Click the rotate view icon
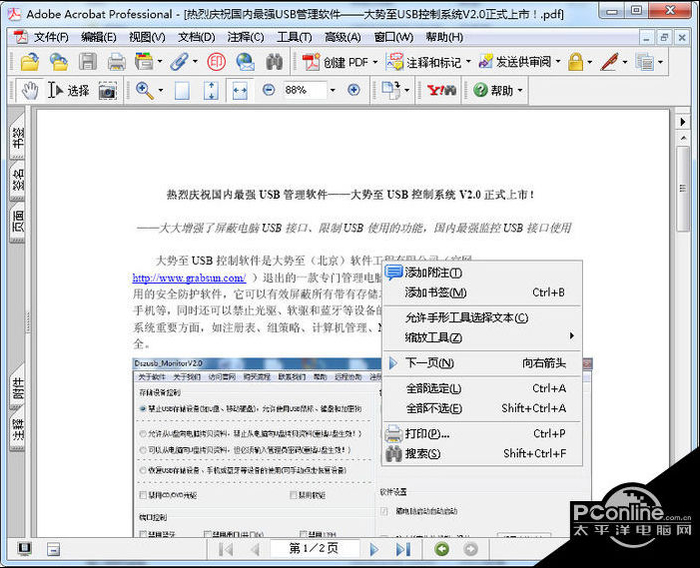Screen dimensions: 700x568 coord(391,90)
